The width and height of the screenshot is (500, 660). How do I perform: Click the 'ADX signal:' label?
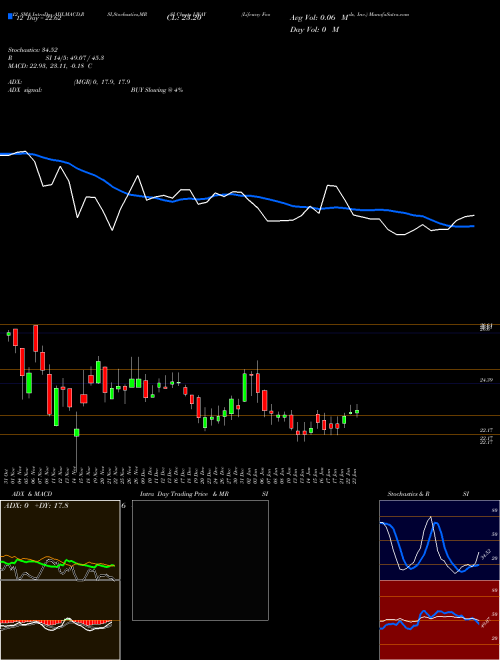coord(24,90)
